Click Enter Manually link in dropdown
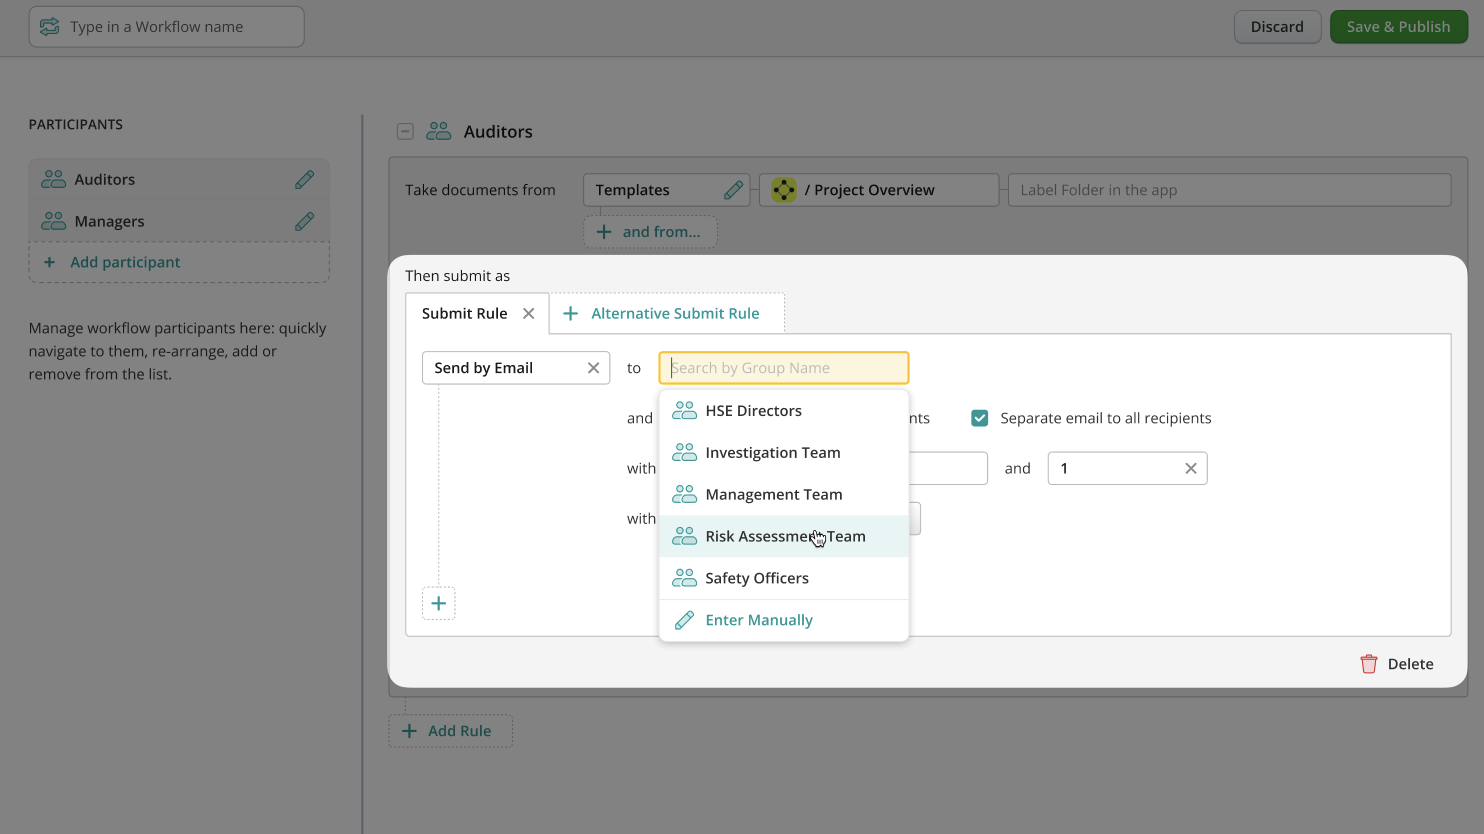Screen dimensions: 1484x834 tap(758, 621)
